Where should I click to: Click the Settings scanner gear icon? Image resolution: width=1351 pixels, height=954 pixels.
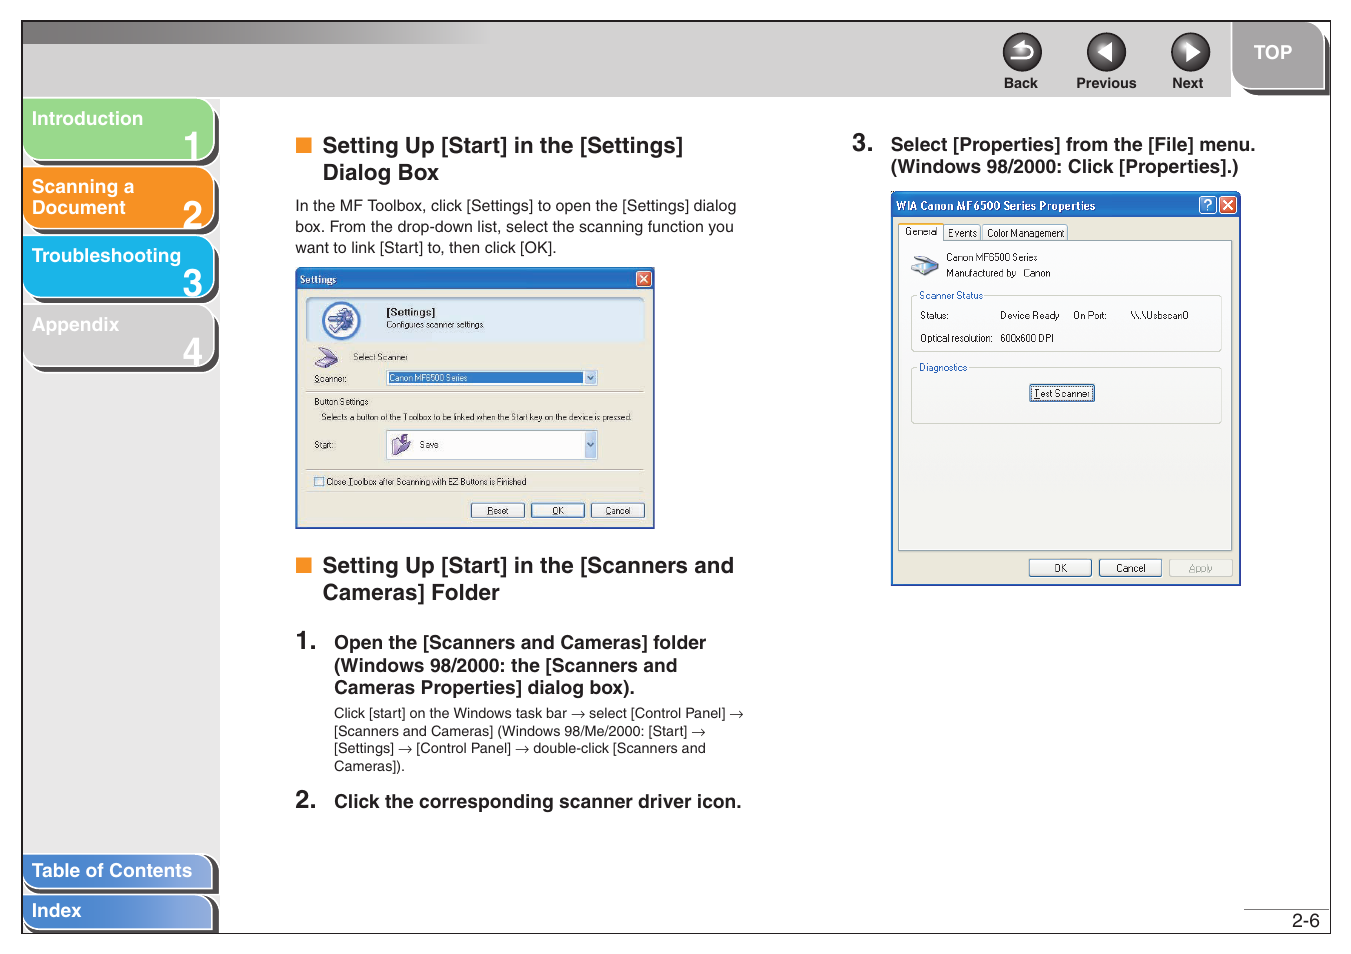click(341, 320)
